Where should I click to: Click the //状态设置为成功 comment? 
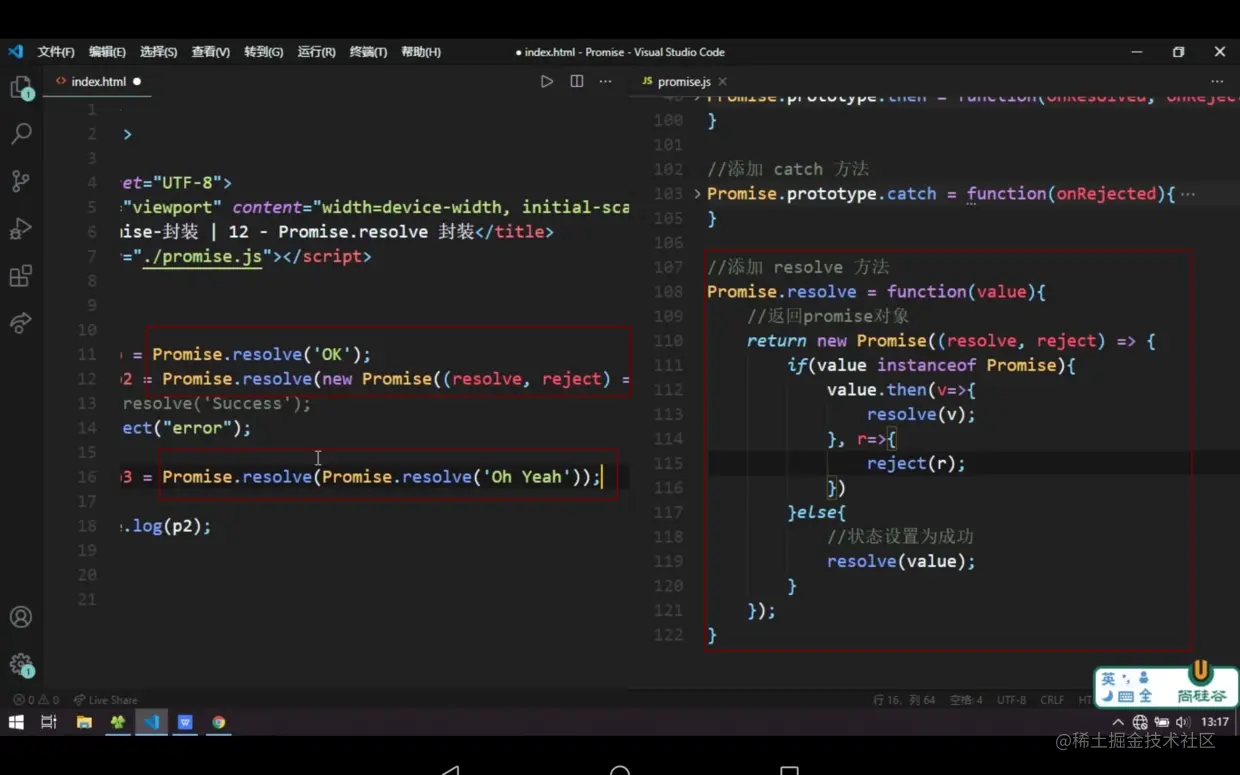900,537
